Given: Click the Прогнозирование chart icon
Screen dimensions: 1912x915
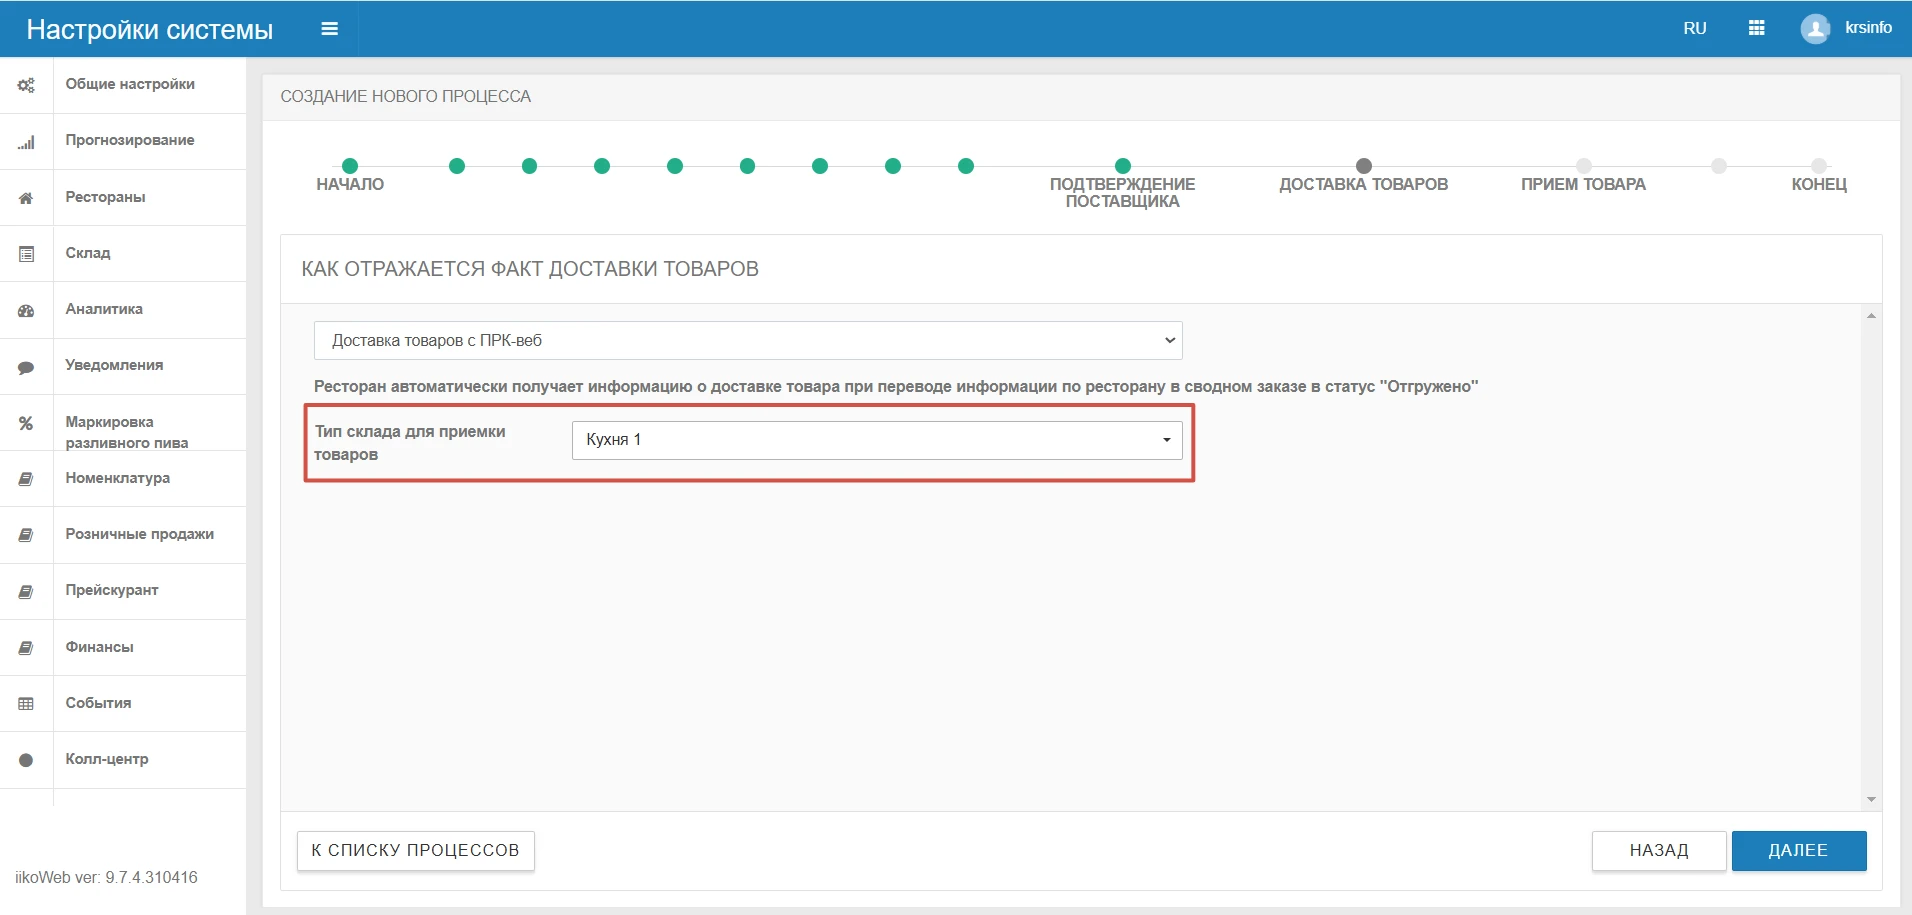Looking at the screenshot, I should (x=26, y=141).
